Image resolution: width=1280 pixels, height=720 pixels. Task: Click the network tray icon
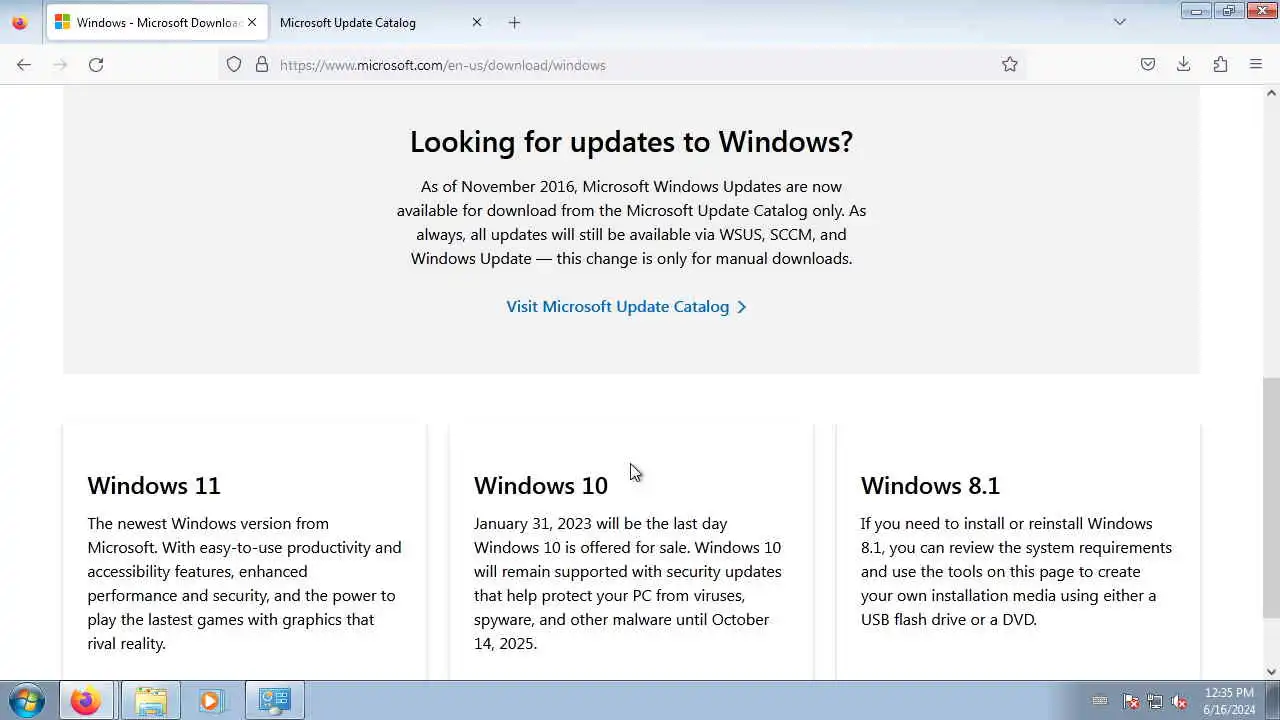coord(1155,701)
